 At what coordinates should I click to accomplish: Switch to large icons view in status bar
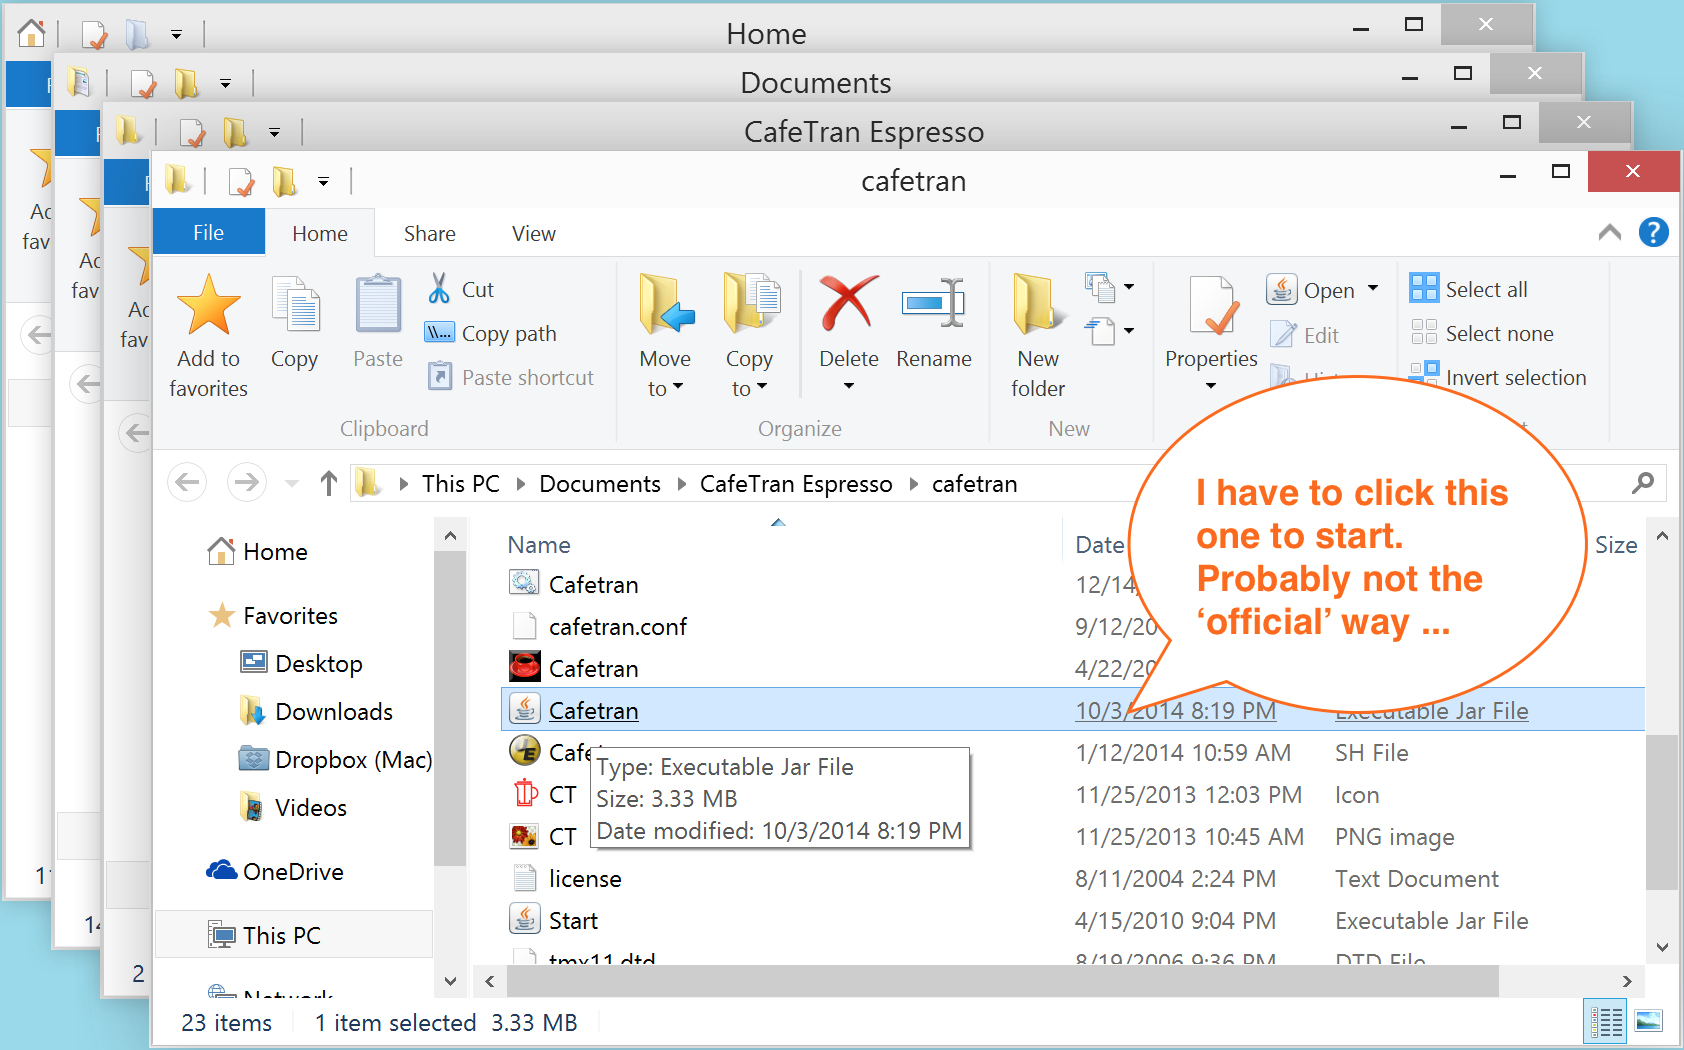click(1648, 1021)
